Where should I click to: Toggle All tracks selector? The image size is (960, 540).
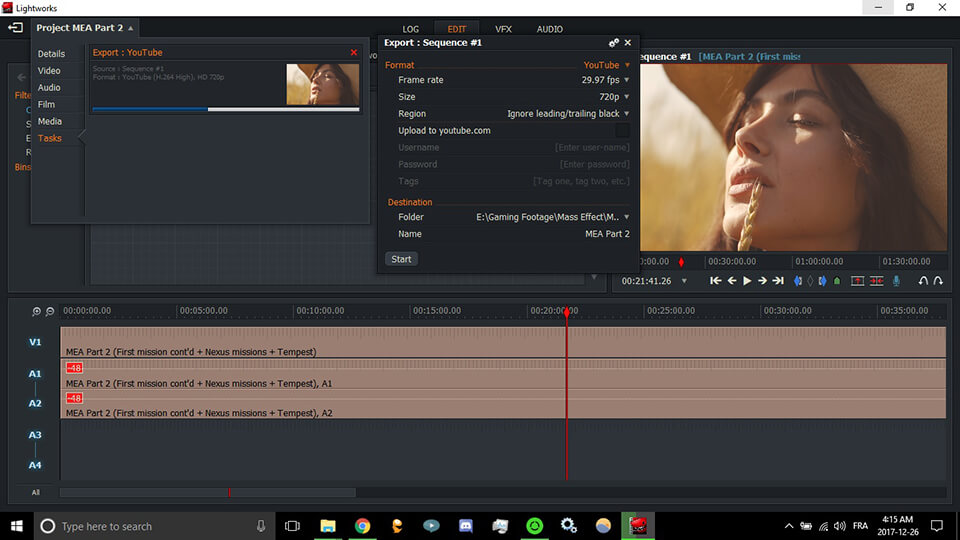(x=36, y=492)
